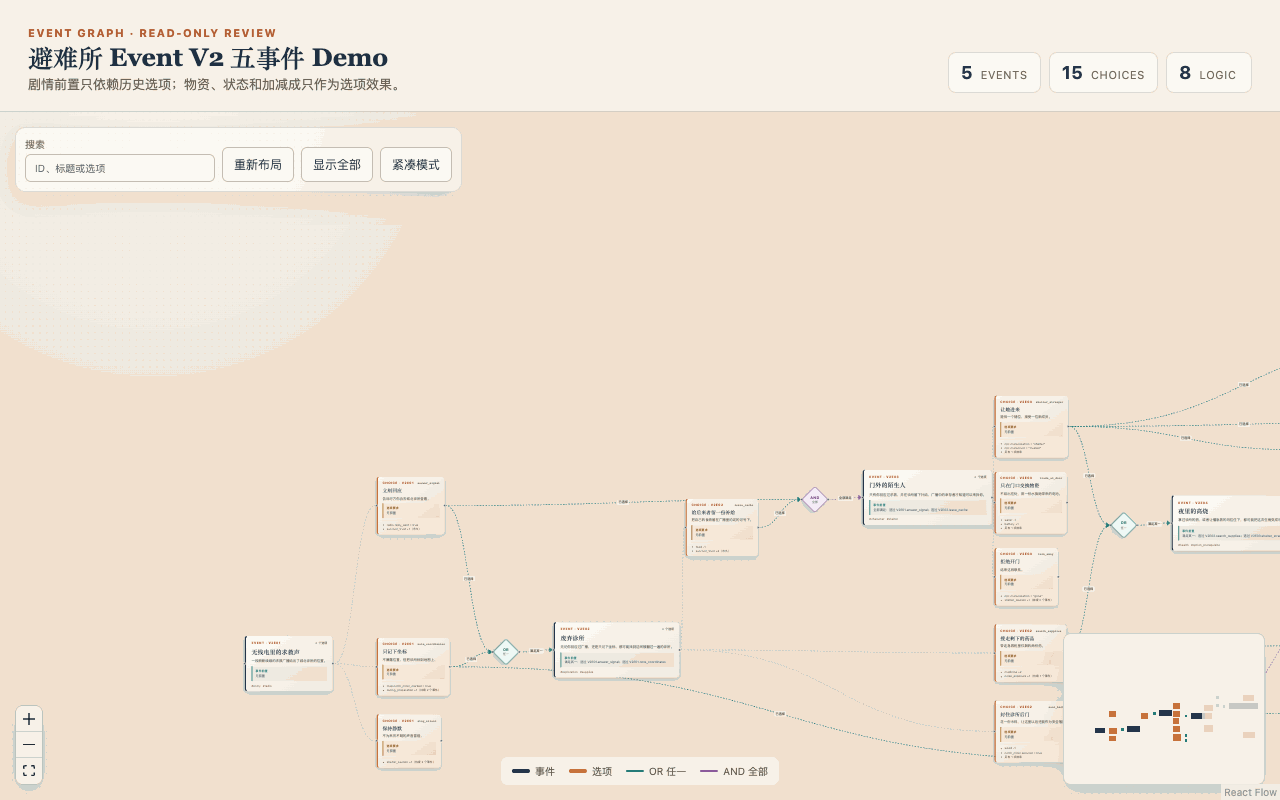Select the OR diamond before 夜里的高烧
1280x800 pixels.
pyautogui.click(x=1124, y=524)
